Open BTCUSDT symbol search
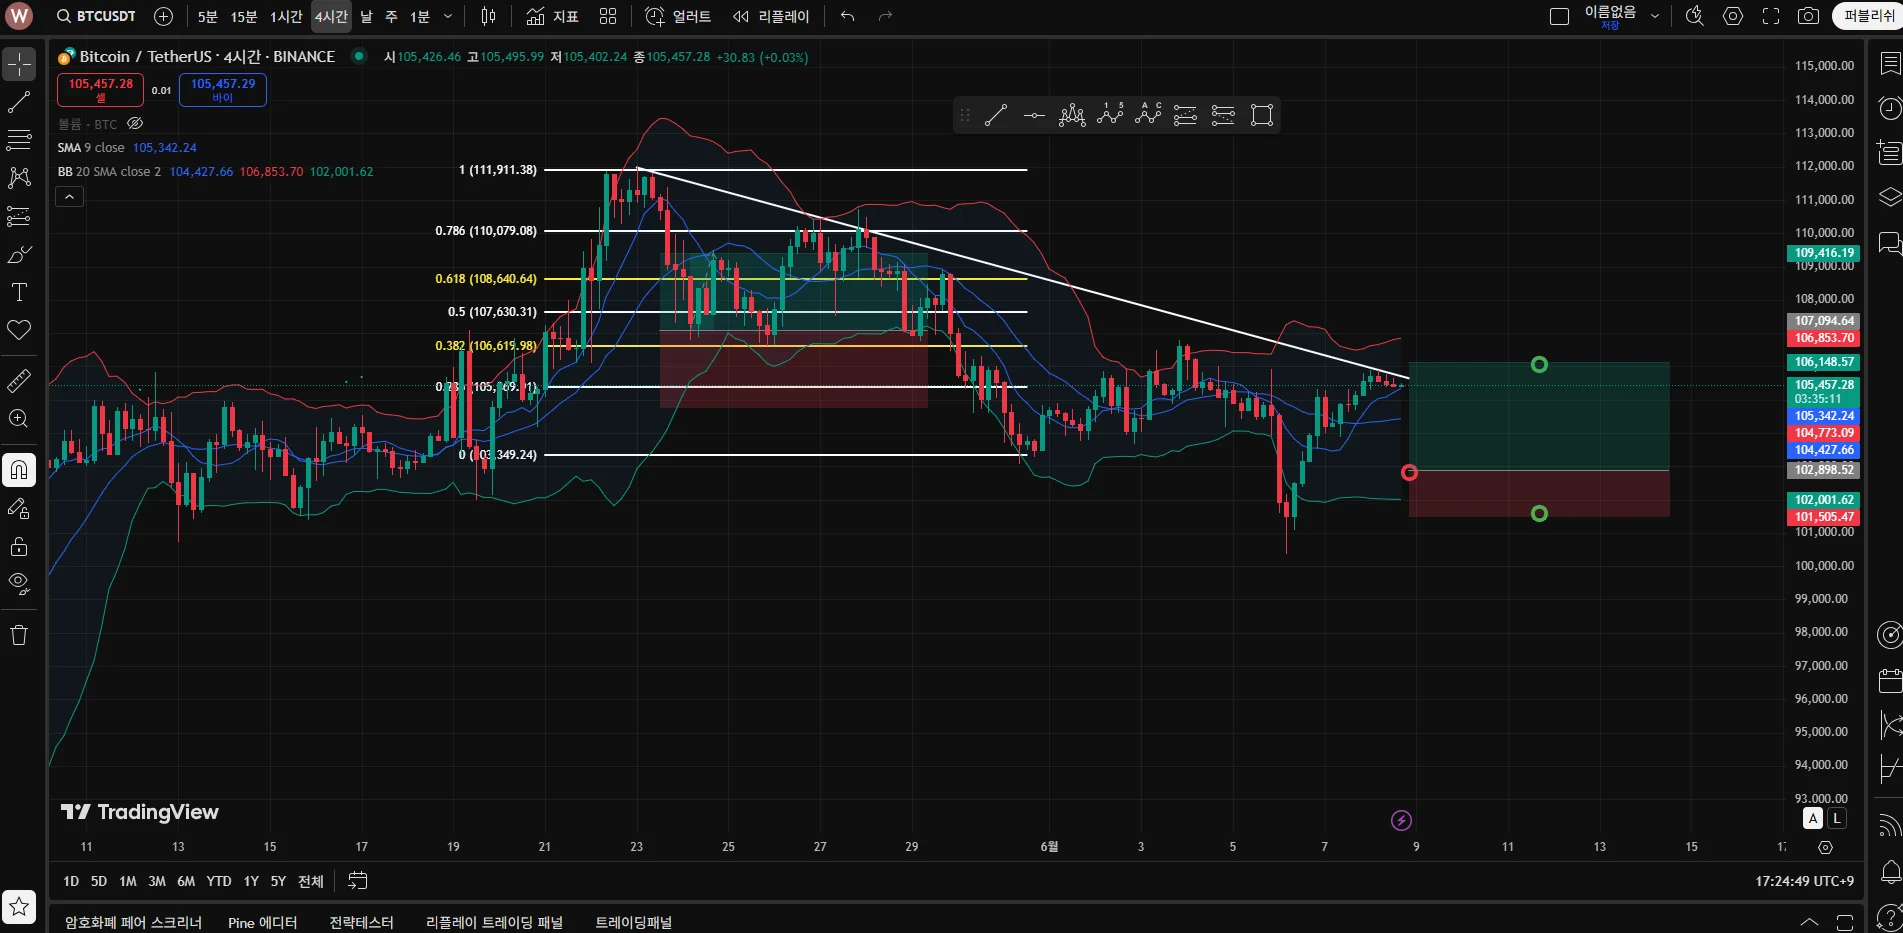Image resolution: width=1903 pixels, height=933 pixels. (x=96, y=17)
